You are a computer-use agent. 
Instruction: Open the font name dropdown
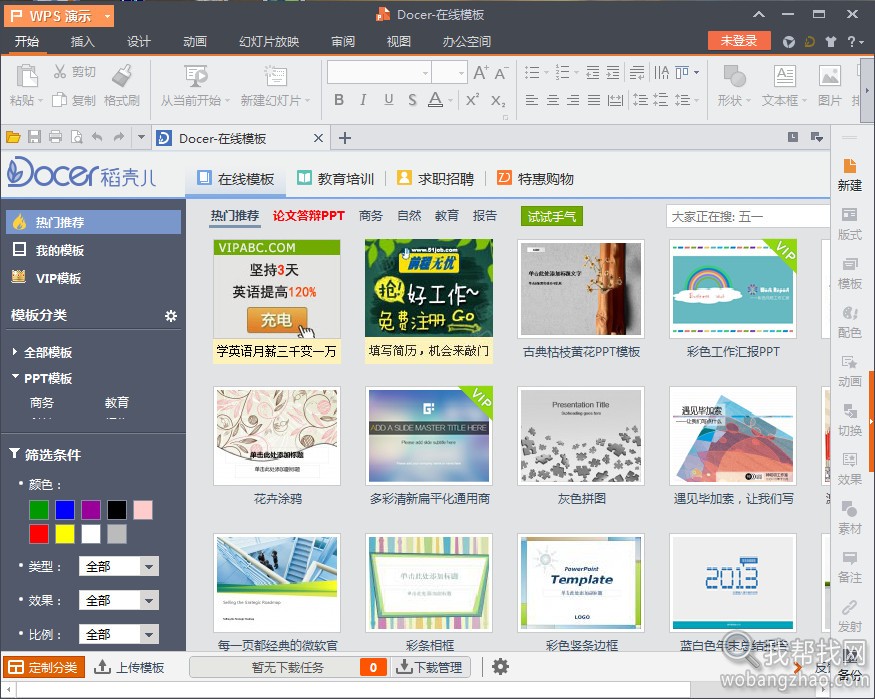click(425, 73)
